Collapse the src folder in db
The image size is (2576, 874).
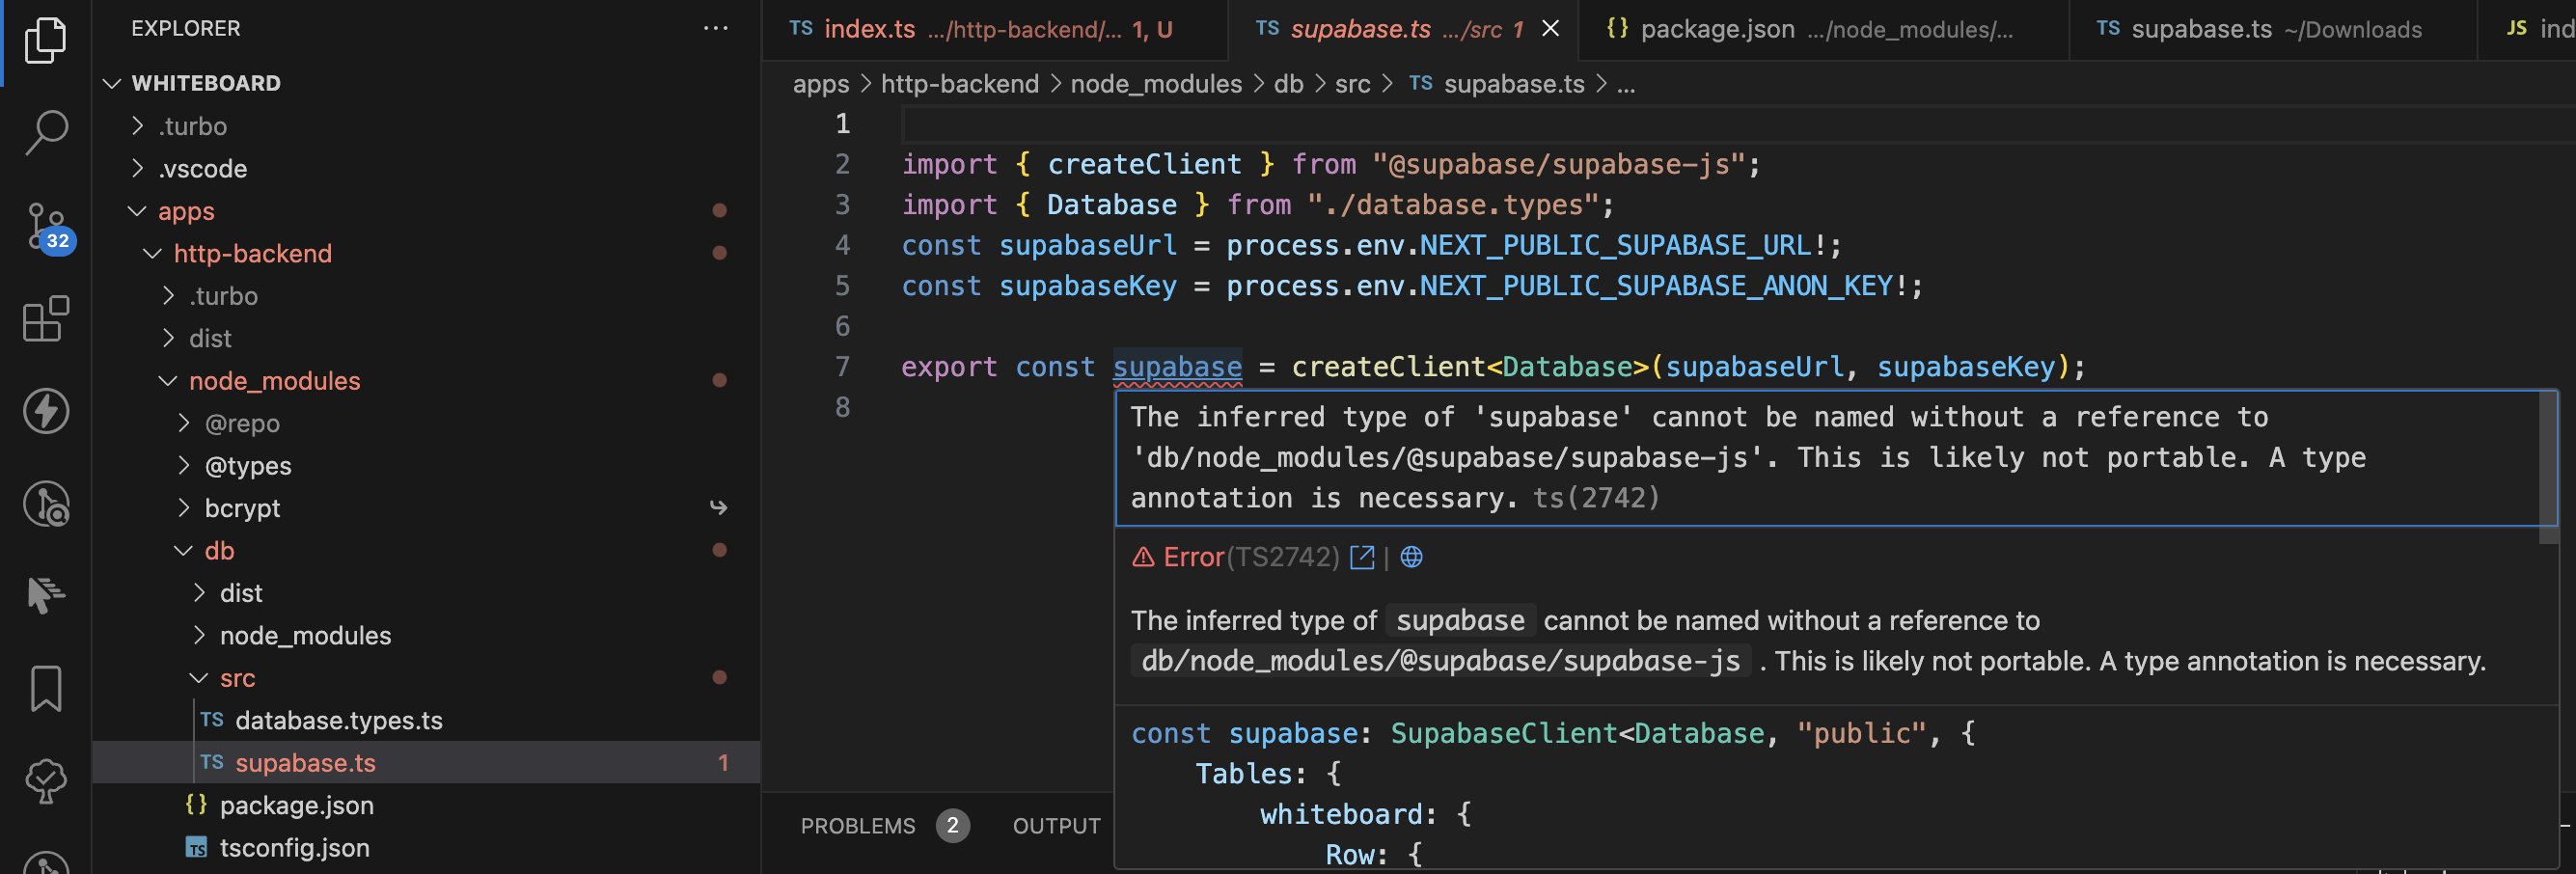click(x=199, y=678)
